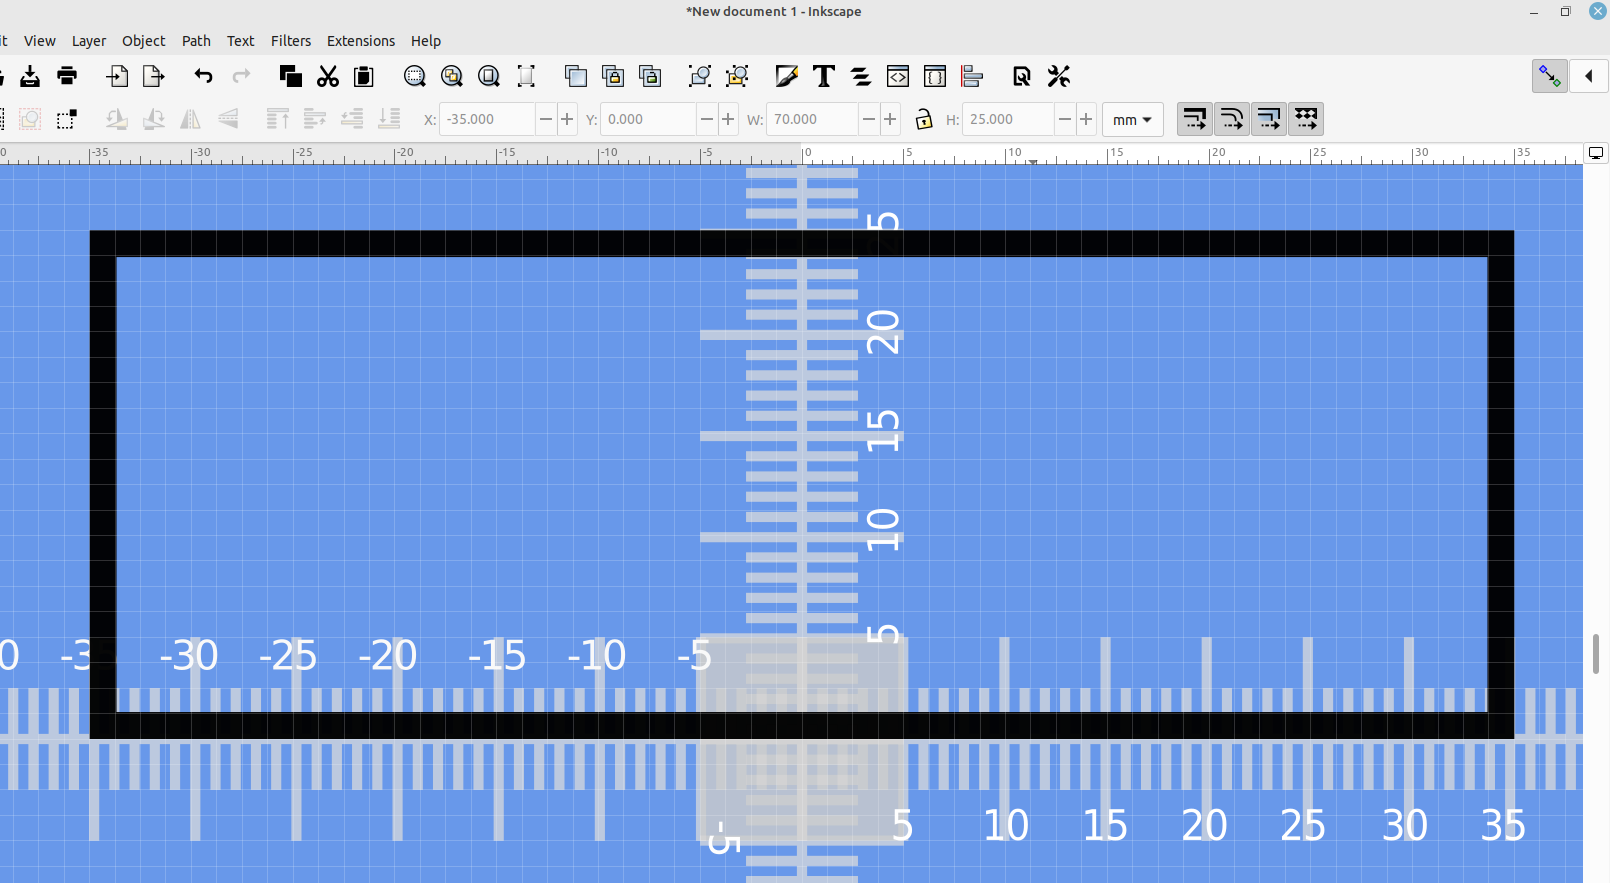
Task: Click the W width field
Action: pos(811,119)
